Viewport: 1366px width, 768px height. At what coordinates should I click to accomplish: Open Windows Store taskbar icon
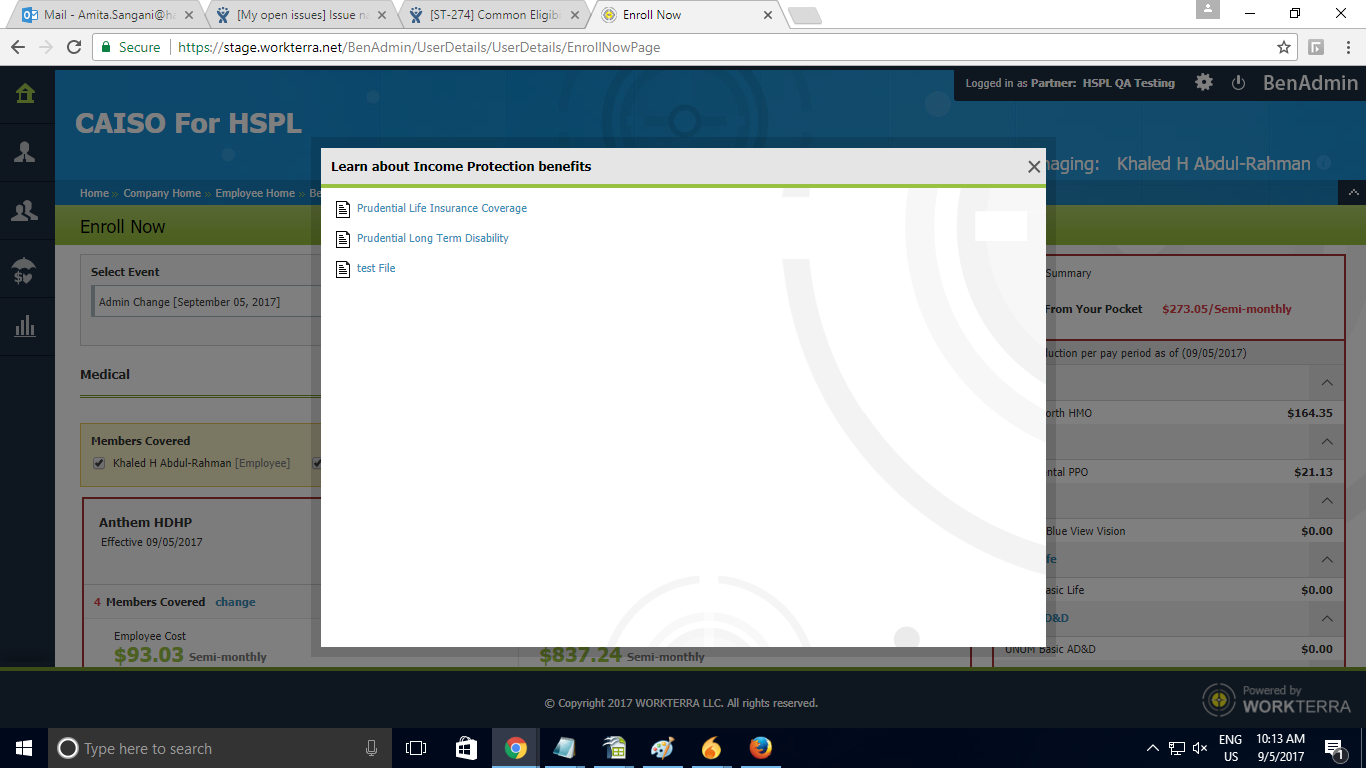point(466,748)
